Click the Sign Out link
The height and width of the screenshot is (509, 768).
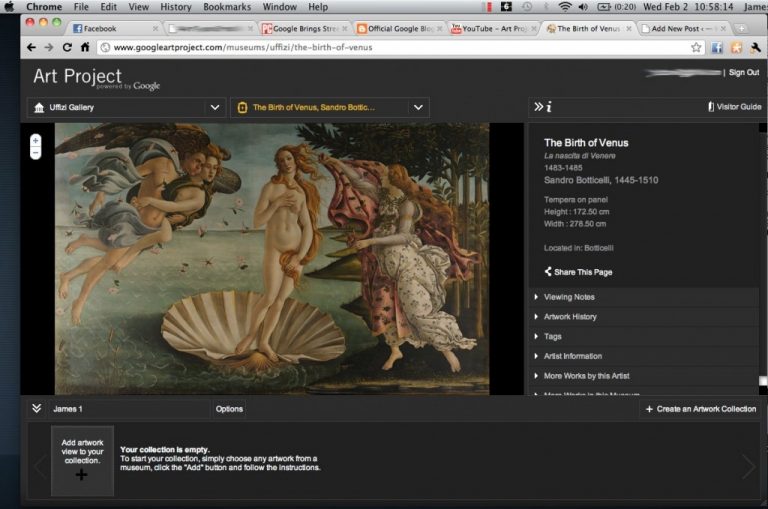pyautogui.click(x=744, y=73)
